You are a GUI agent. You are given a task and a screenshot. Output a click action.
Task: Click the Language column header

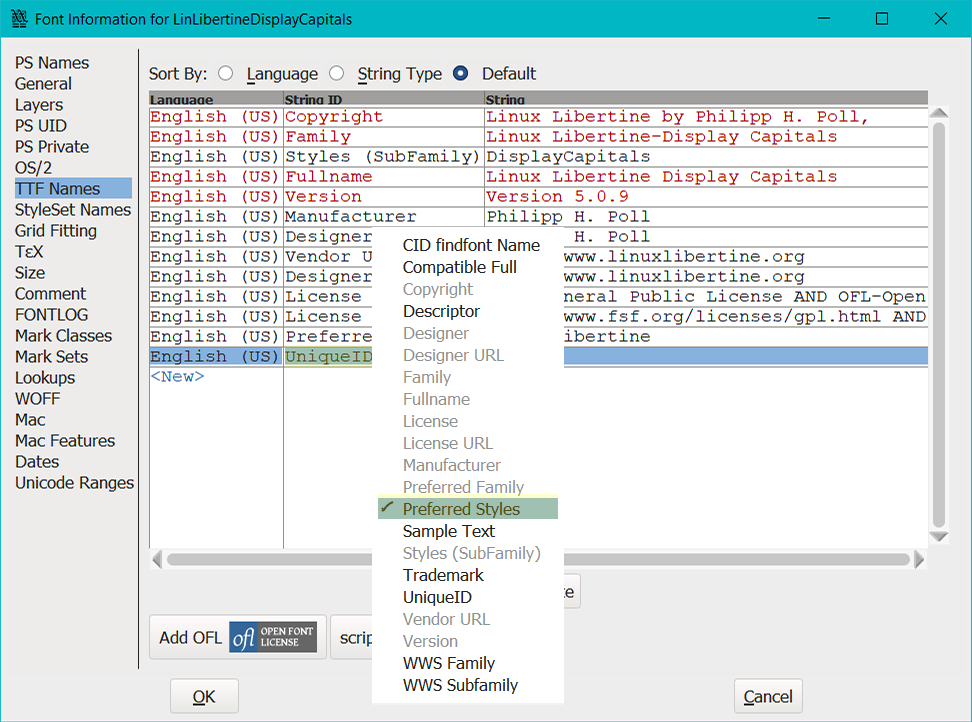[x=216, y=99]
